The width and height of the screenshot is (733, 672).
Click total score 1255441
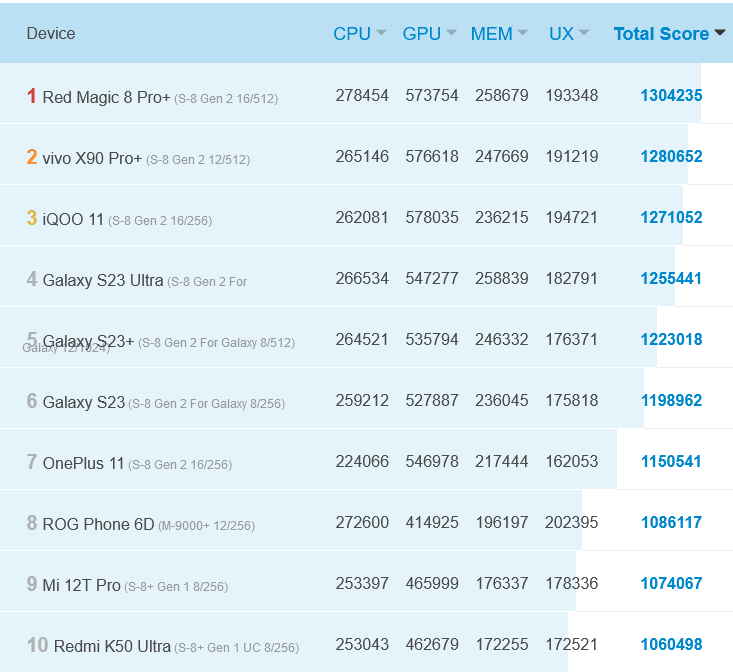(x=671, y=279)
